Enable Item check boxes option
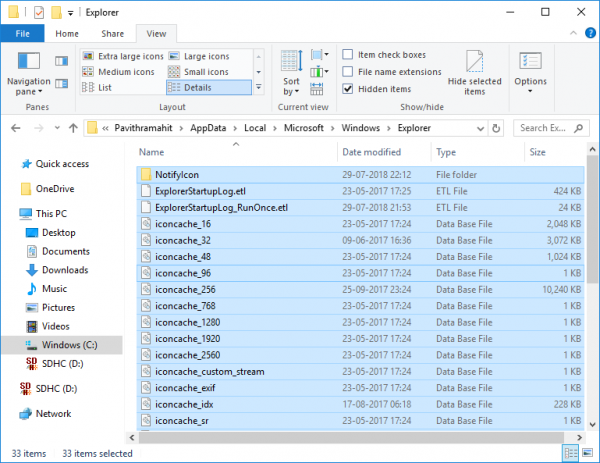Image resolution: width=600 pixels, height=463 pixels. pyautogui.click(x=347, y=55)
